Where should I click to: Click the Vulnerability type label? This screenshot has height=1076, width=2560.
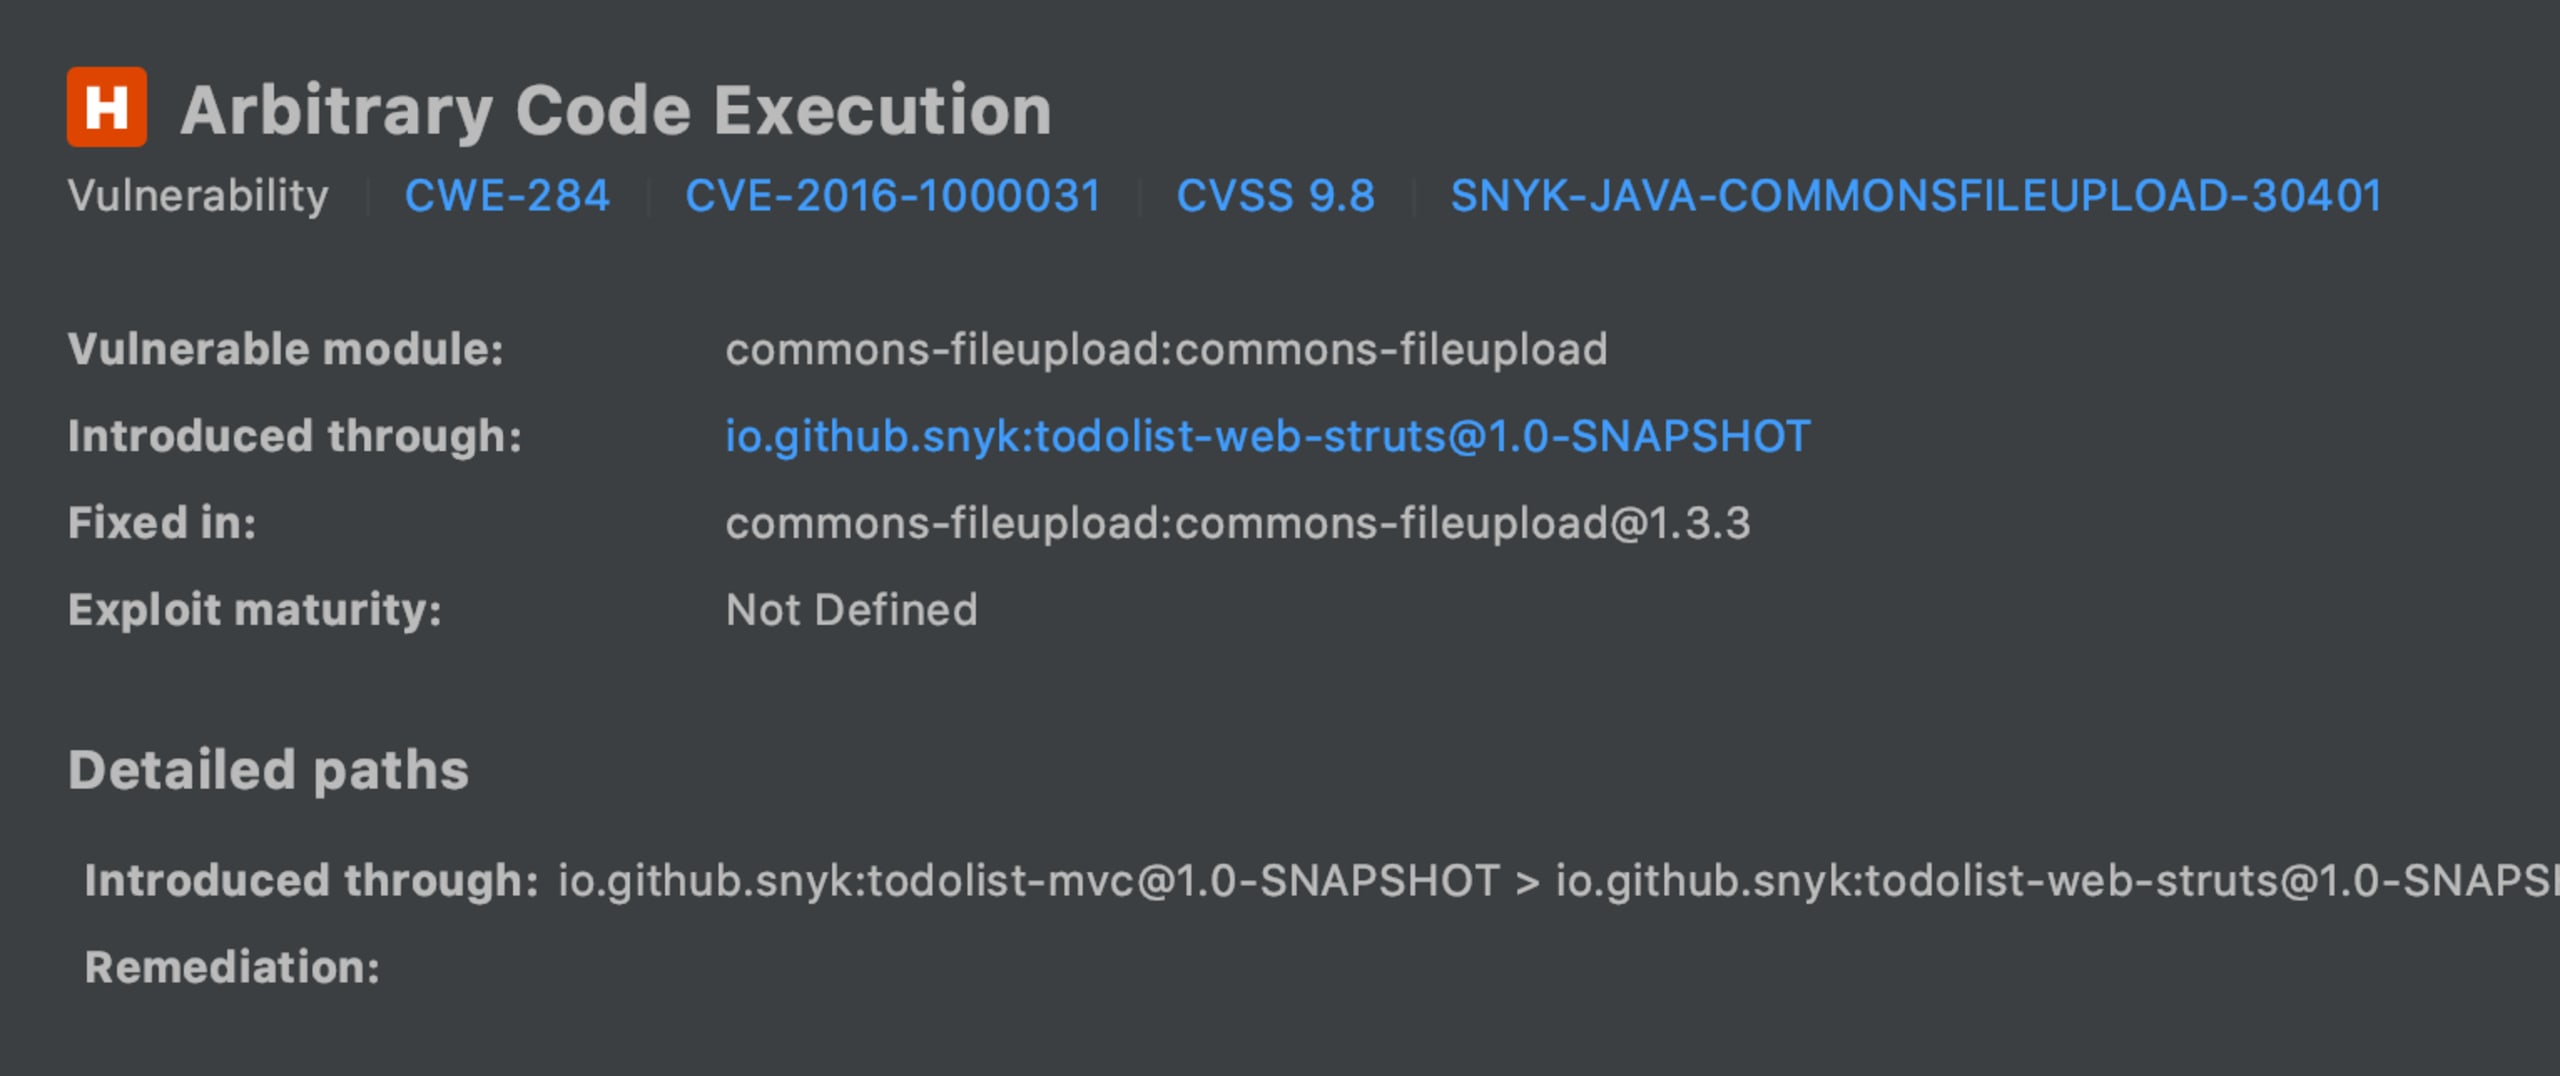[198, 196]
